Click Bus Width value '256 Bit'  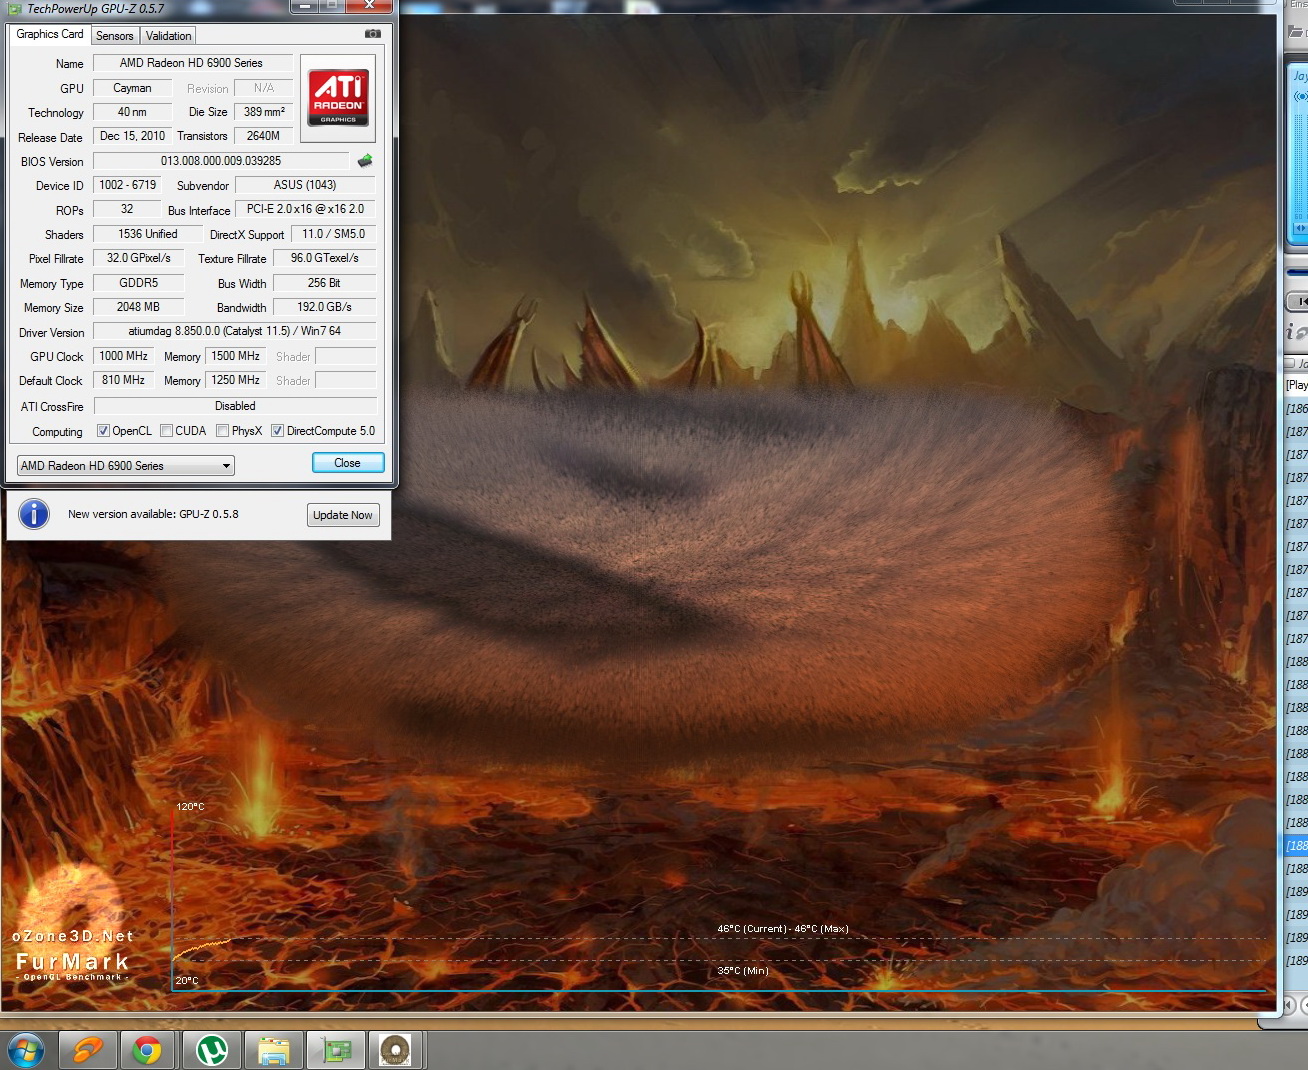click(325, 283)
